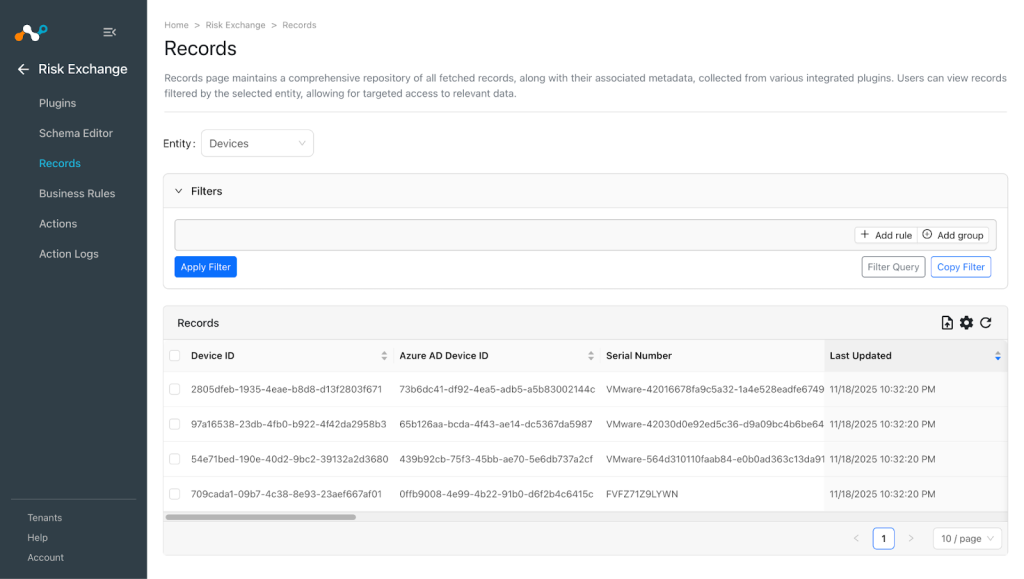Go to previous page arrow
Image resolution: width=1024 pixels, height=579 pixels.
[856, 539]
